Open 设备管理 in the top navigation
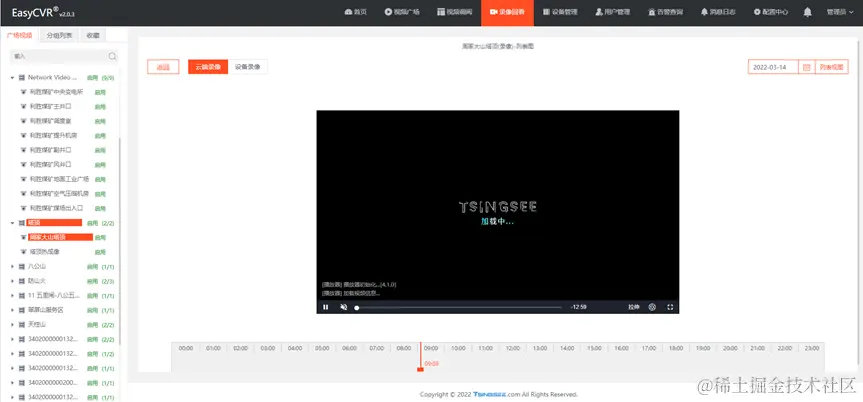 pyautogui.click(x=560, y=12)
